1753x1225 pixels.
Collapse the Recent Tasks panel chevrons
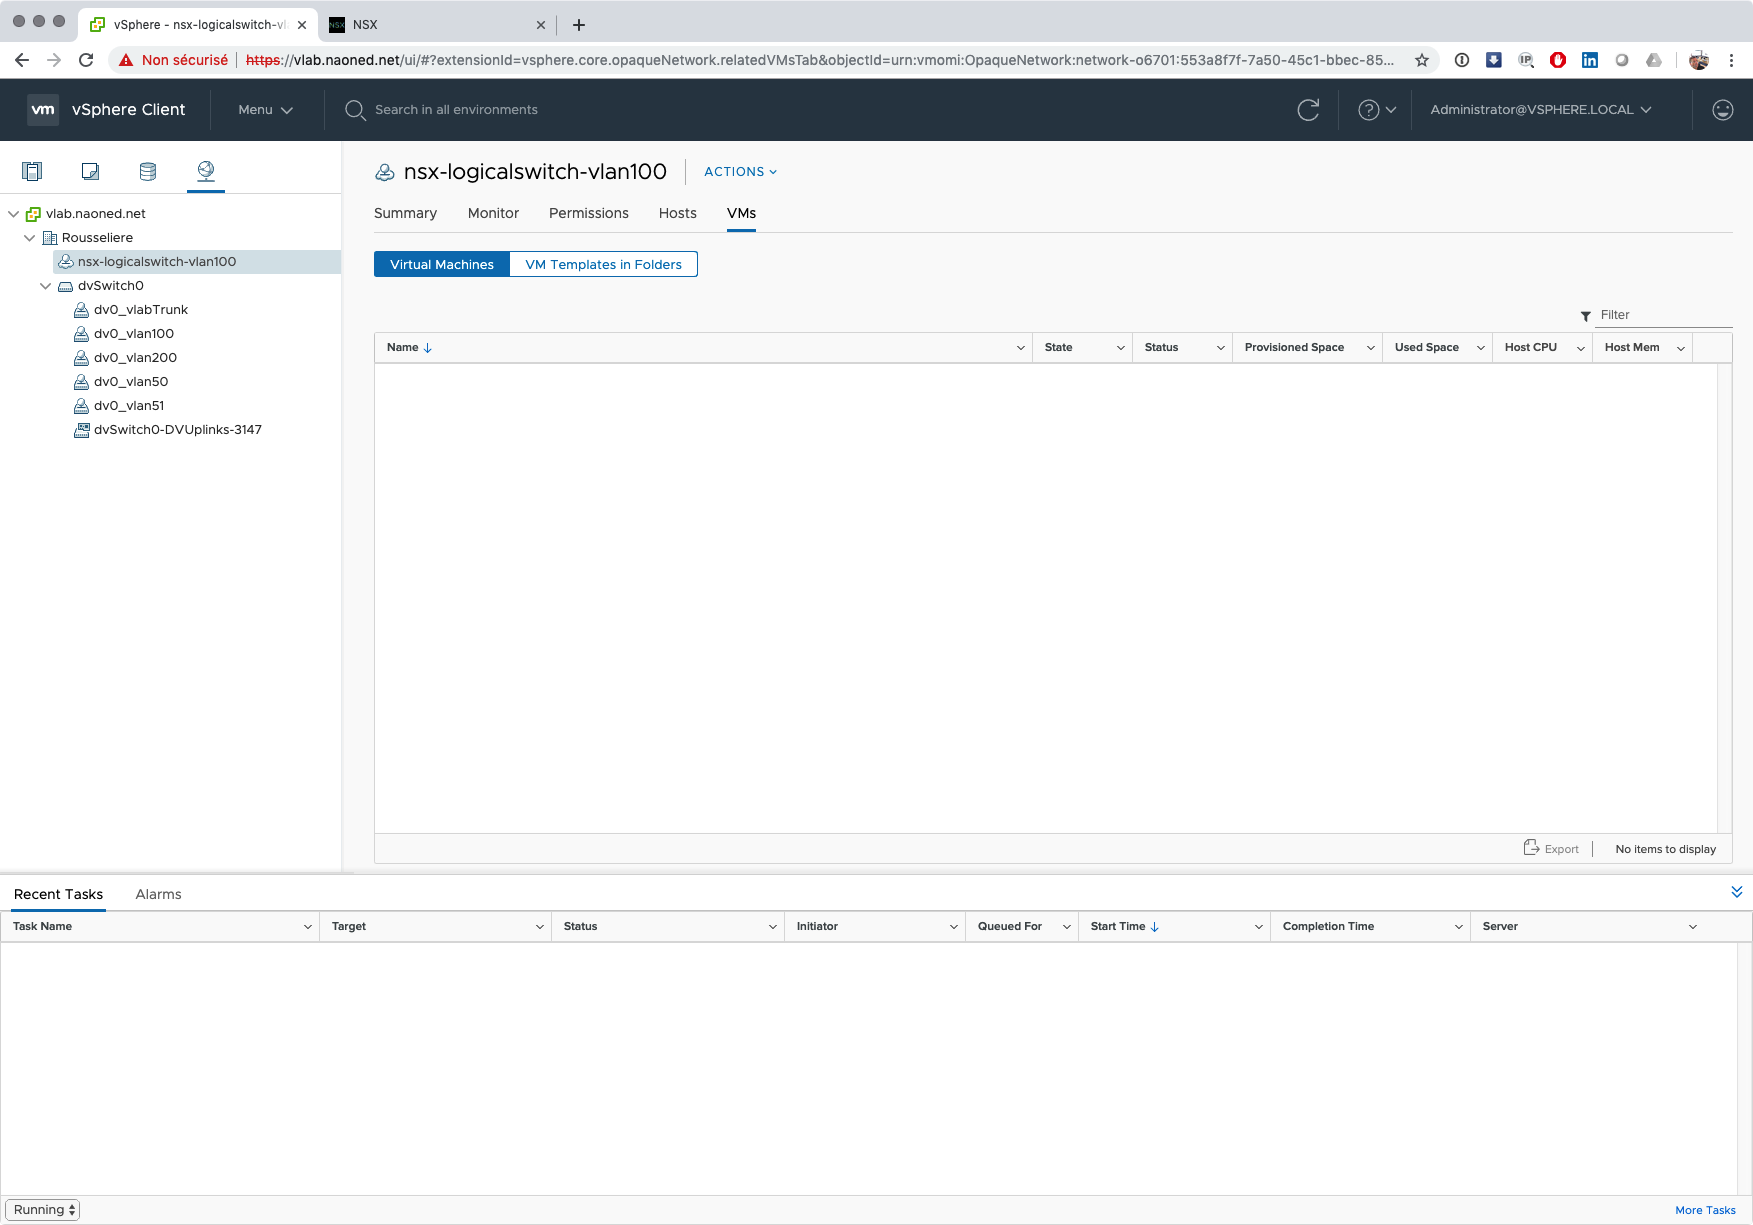coord(1736,892)
